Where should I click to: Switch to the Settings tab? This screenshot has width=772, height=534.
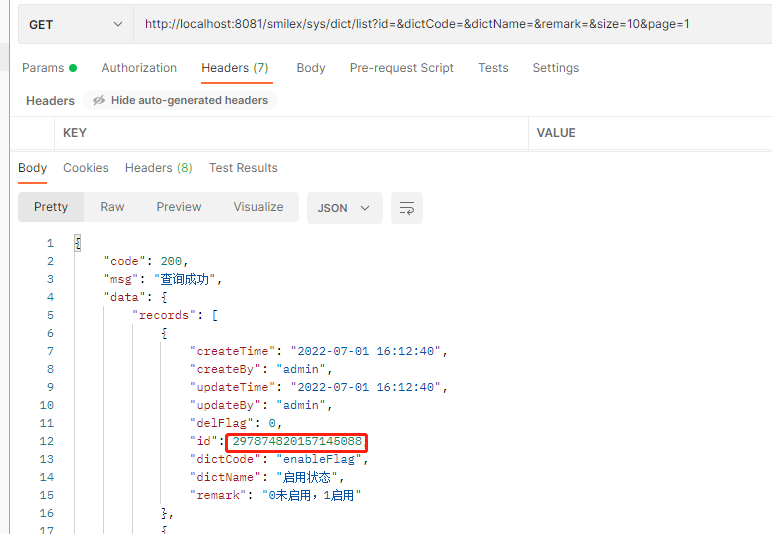point(555,68)
